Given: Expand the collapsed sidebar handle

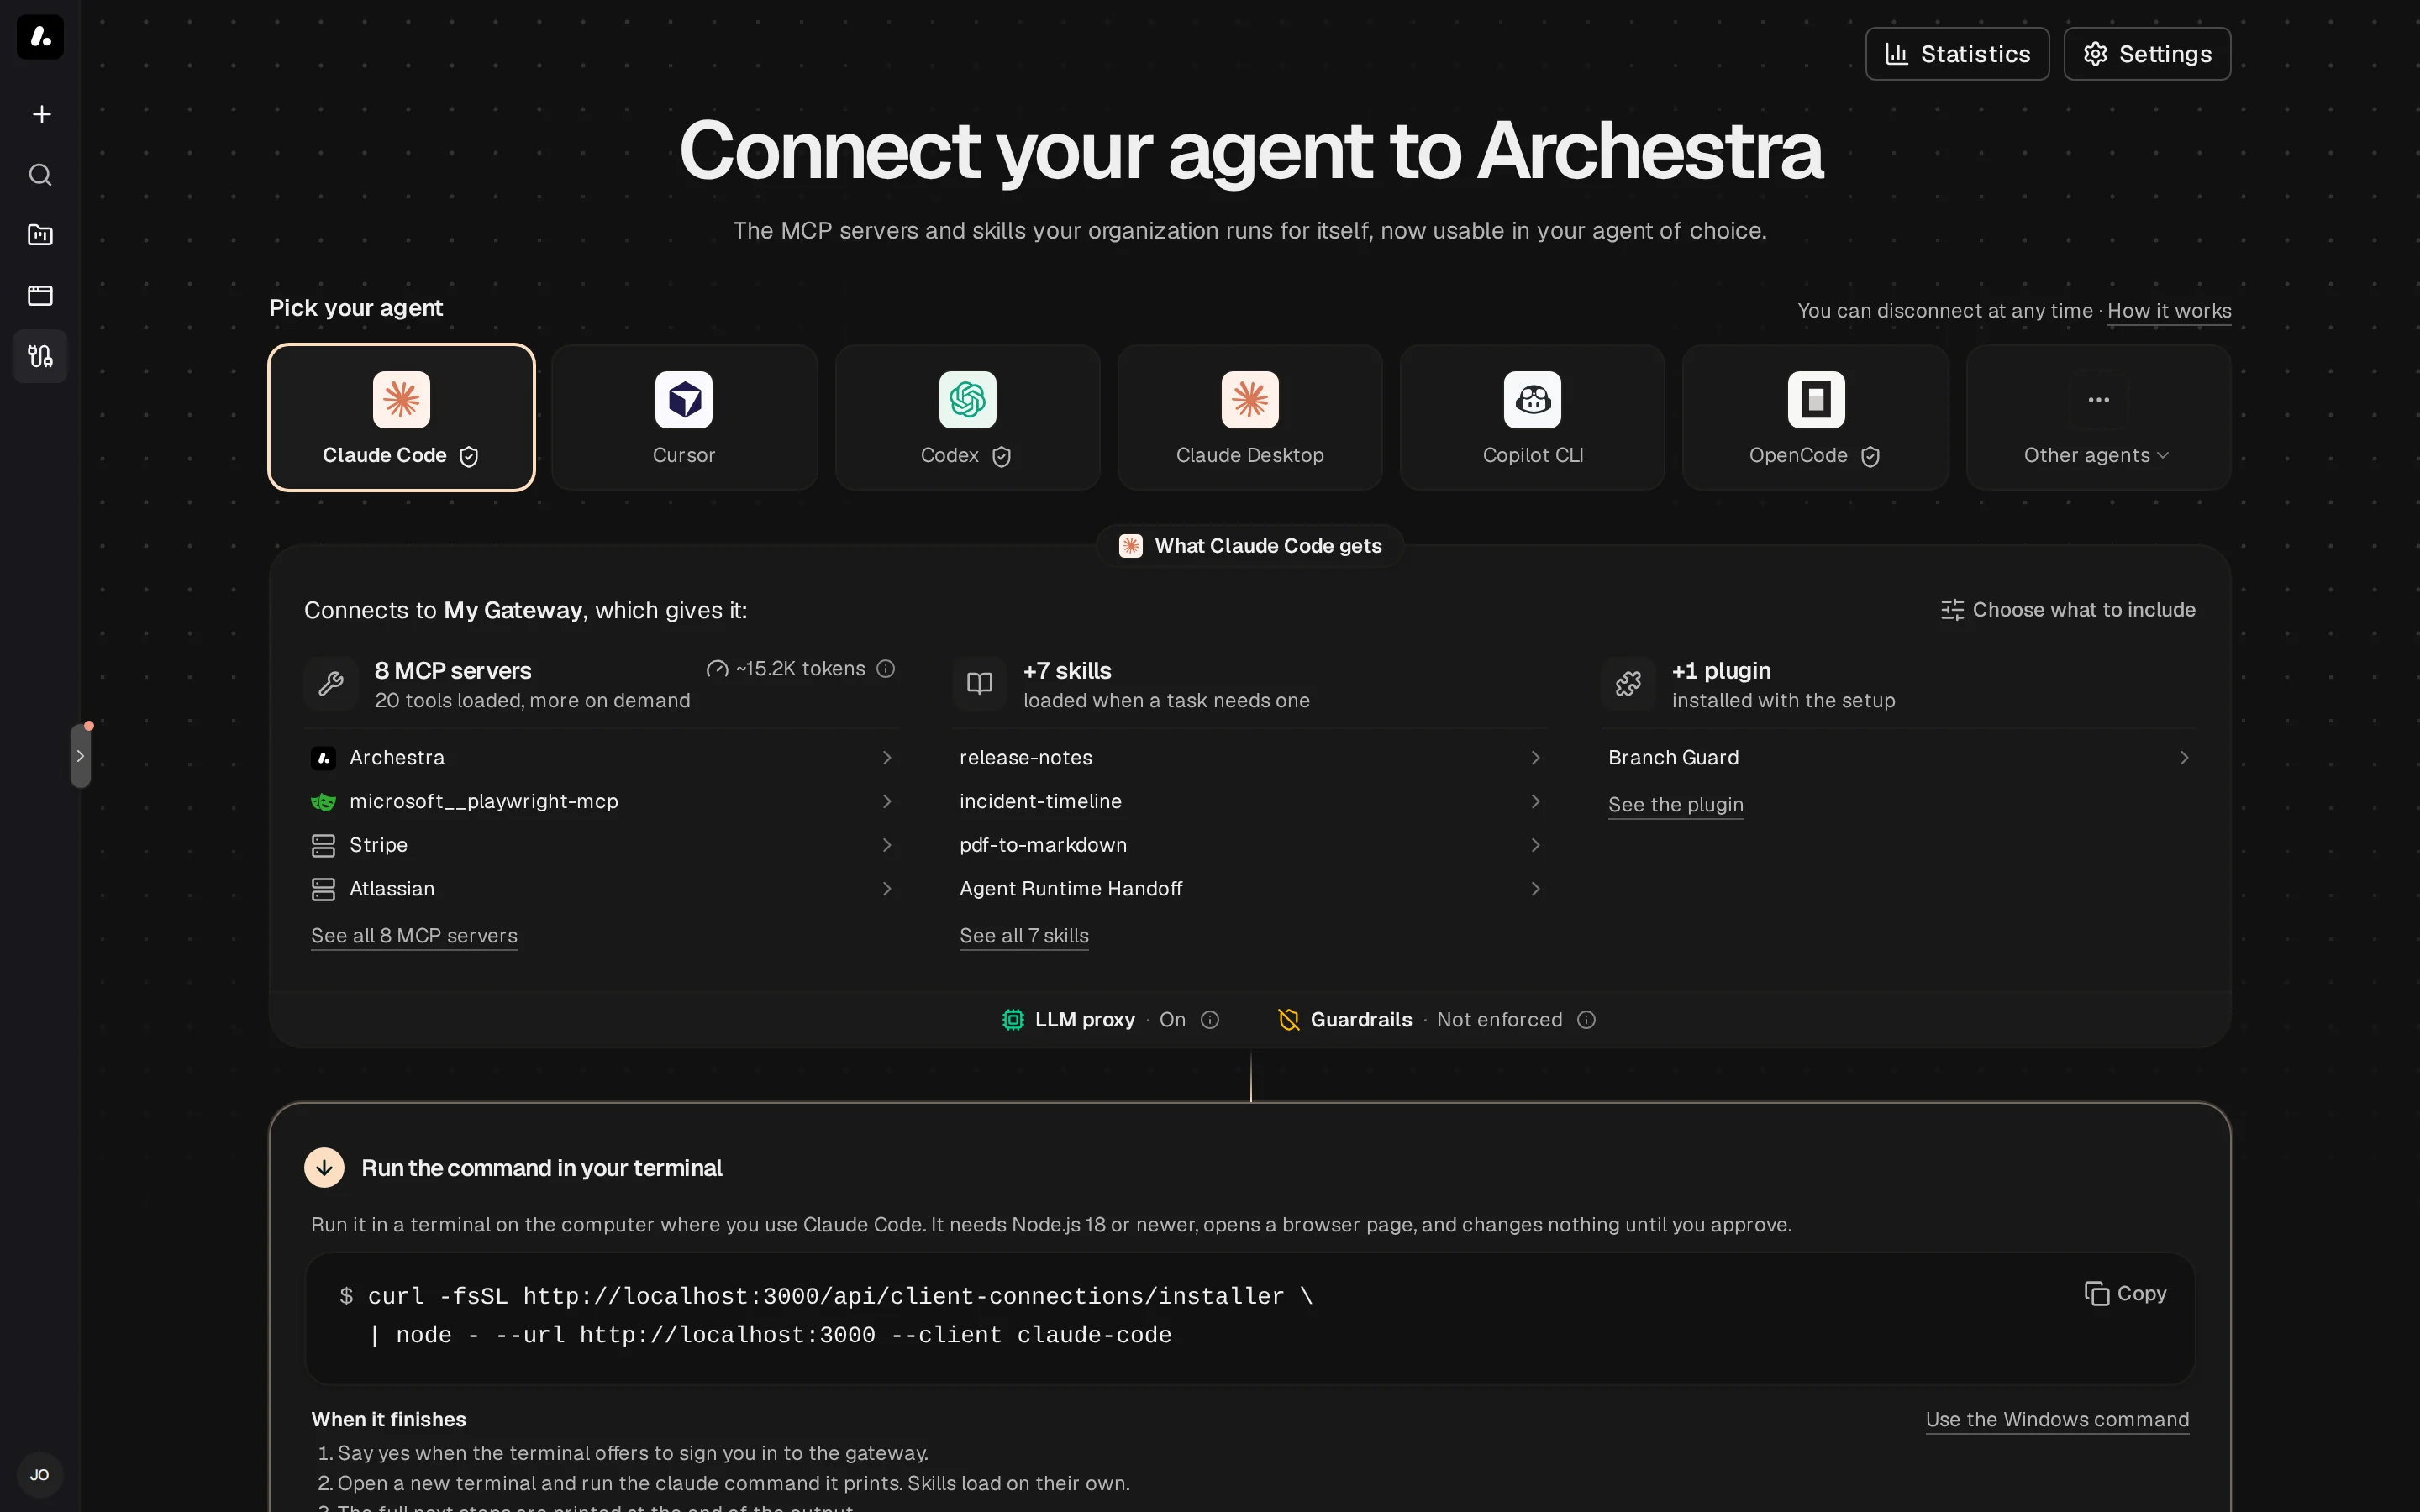Looking at the screenshot, I should point(81,756).
